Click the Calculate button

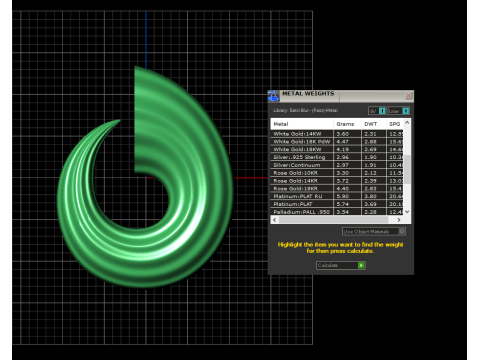click(341, 265)
